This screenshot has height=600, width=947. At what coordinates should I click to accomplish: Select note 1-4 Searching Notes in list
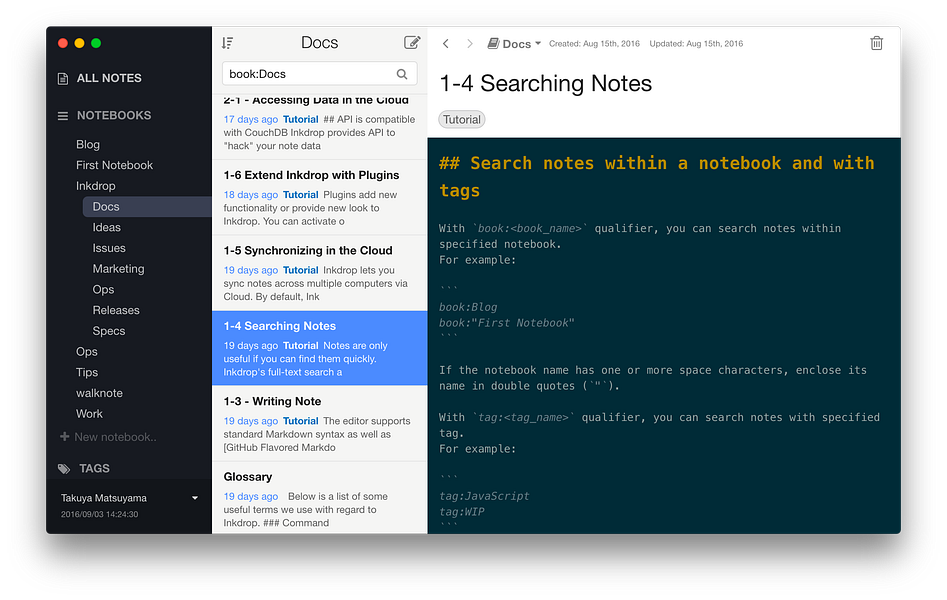coord(319,348)
